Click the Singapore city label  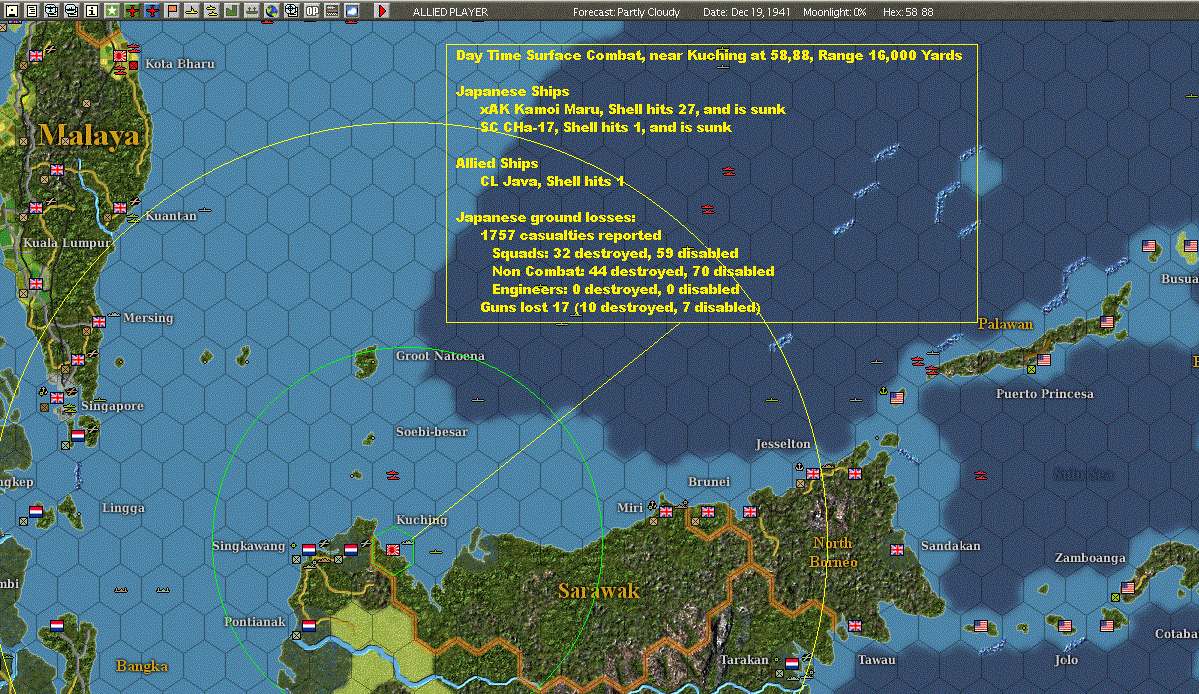tap(112, 406)
